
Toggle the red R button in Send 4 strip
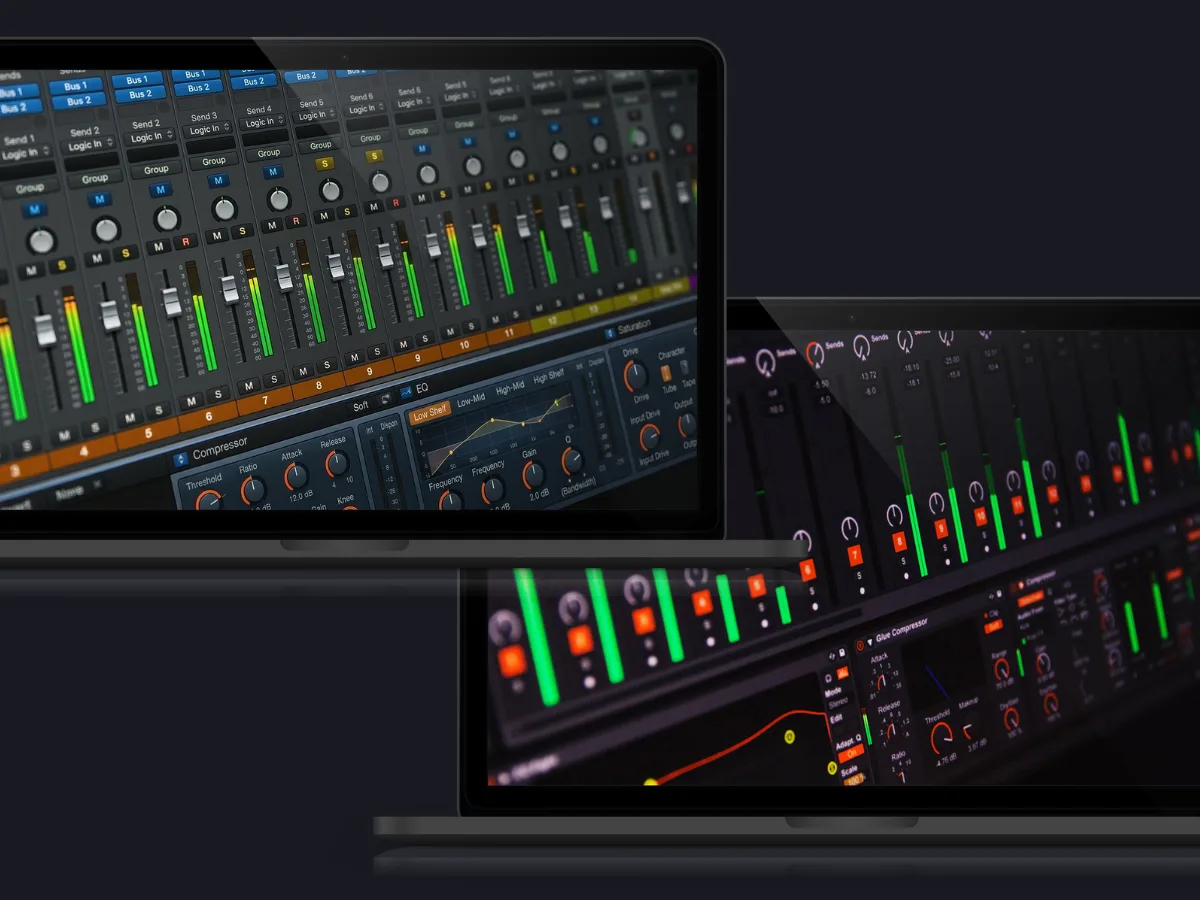(295, 222)
